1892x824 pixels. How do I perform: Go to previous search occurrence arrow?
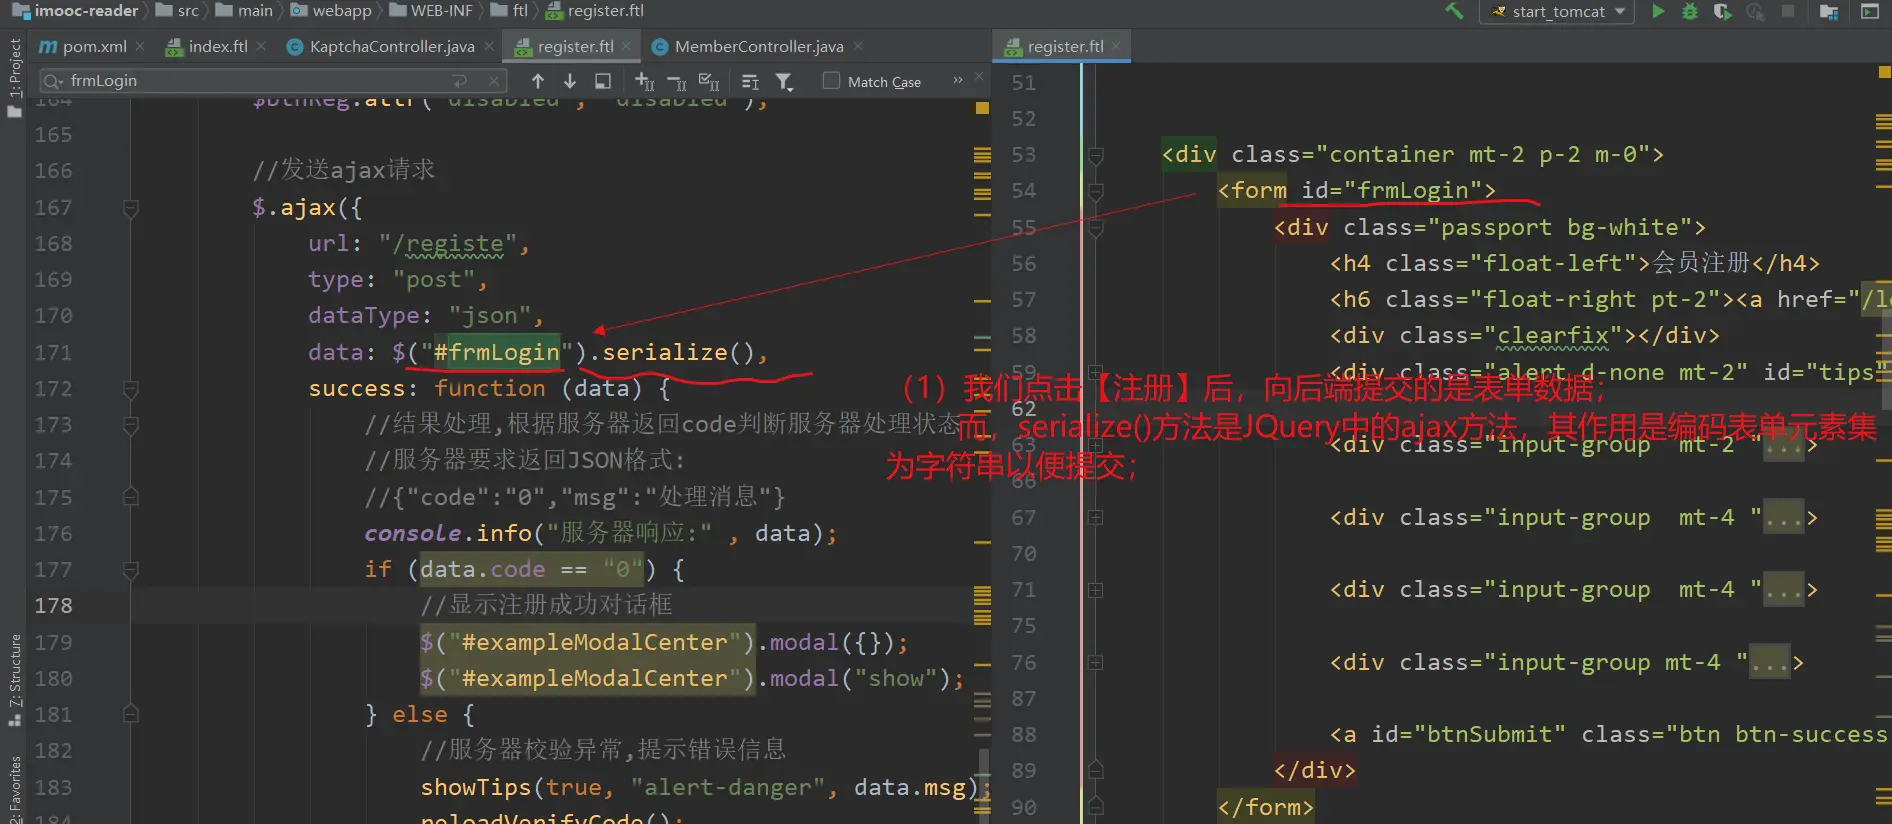(x=538, y=81)
